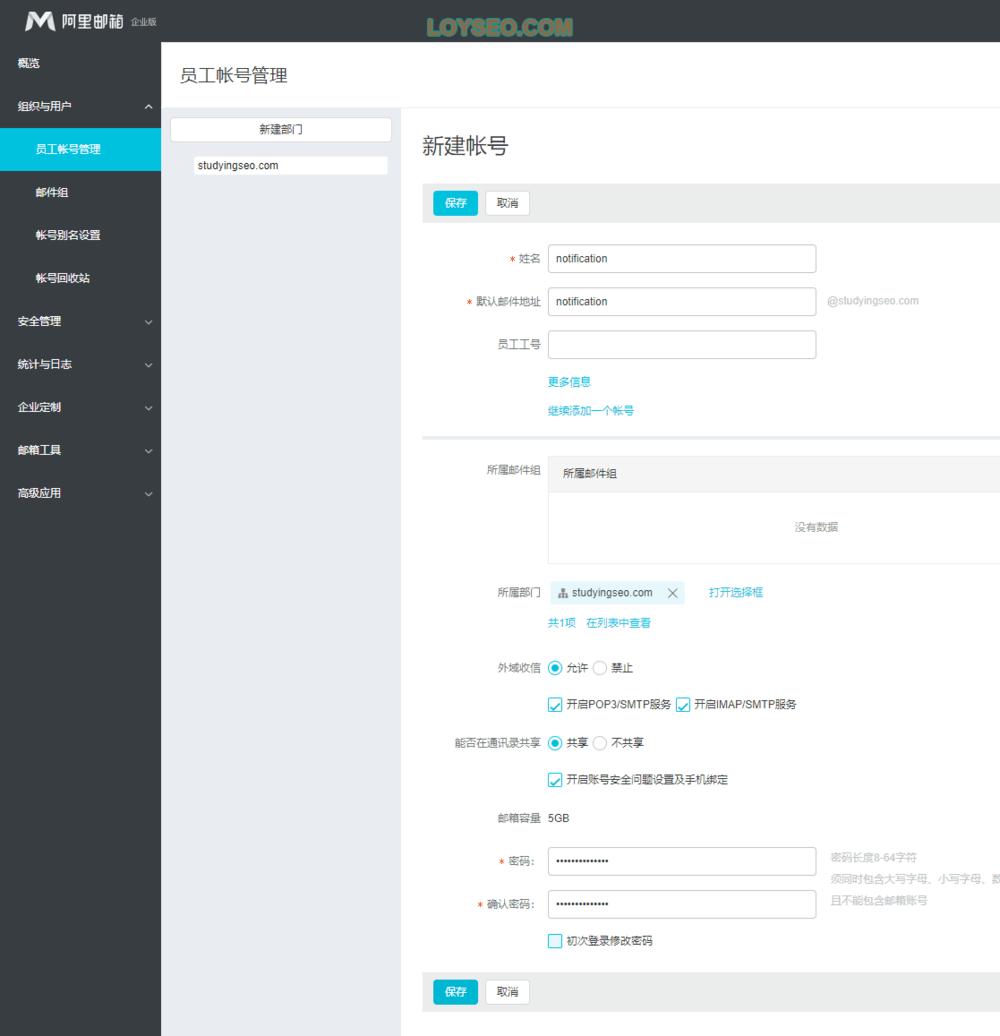Click the 所属邮件组 table header
The image size is (1000, 1036).
click(774, 474)
